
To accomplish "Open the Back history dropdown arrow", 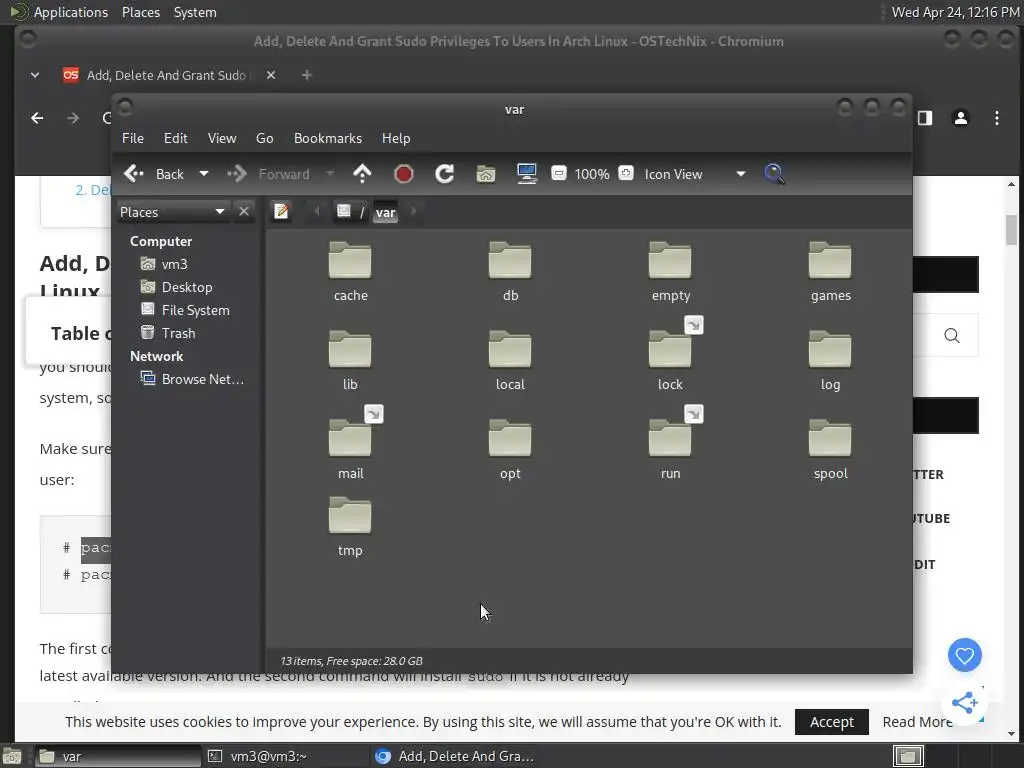I will [x=204, y=174].
